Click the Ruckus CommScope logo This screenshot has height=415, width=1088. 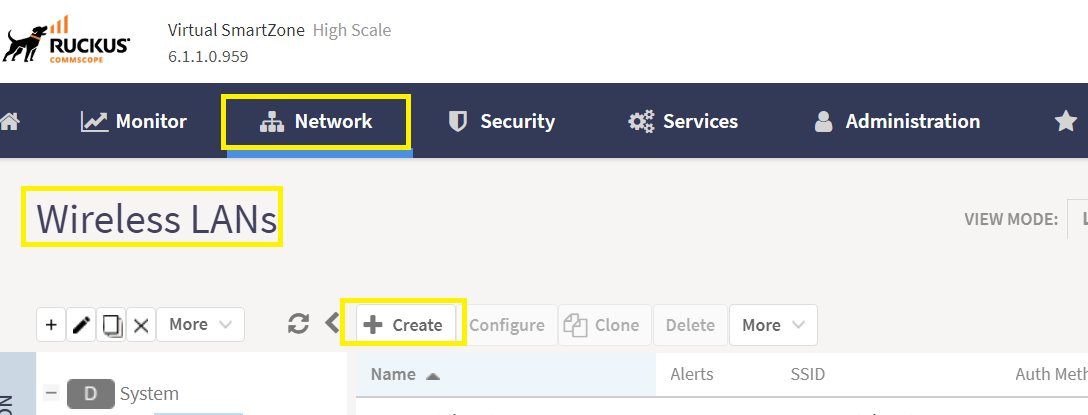click(66, 42)
